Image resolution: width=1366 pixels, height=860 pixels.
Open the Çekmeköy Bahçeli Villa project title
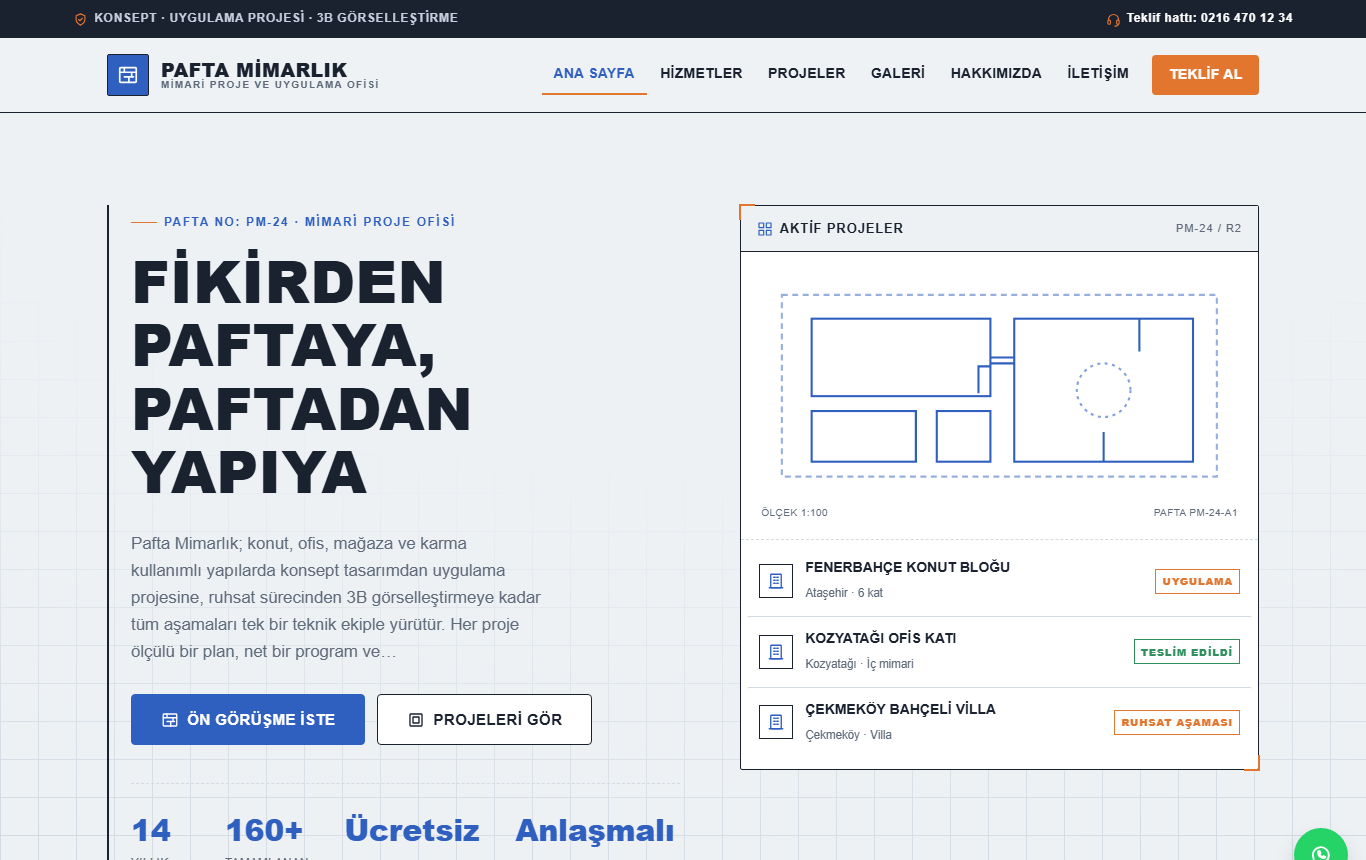tap(900, 709)
